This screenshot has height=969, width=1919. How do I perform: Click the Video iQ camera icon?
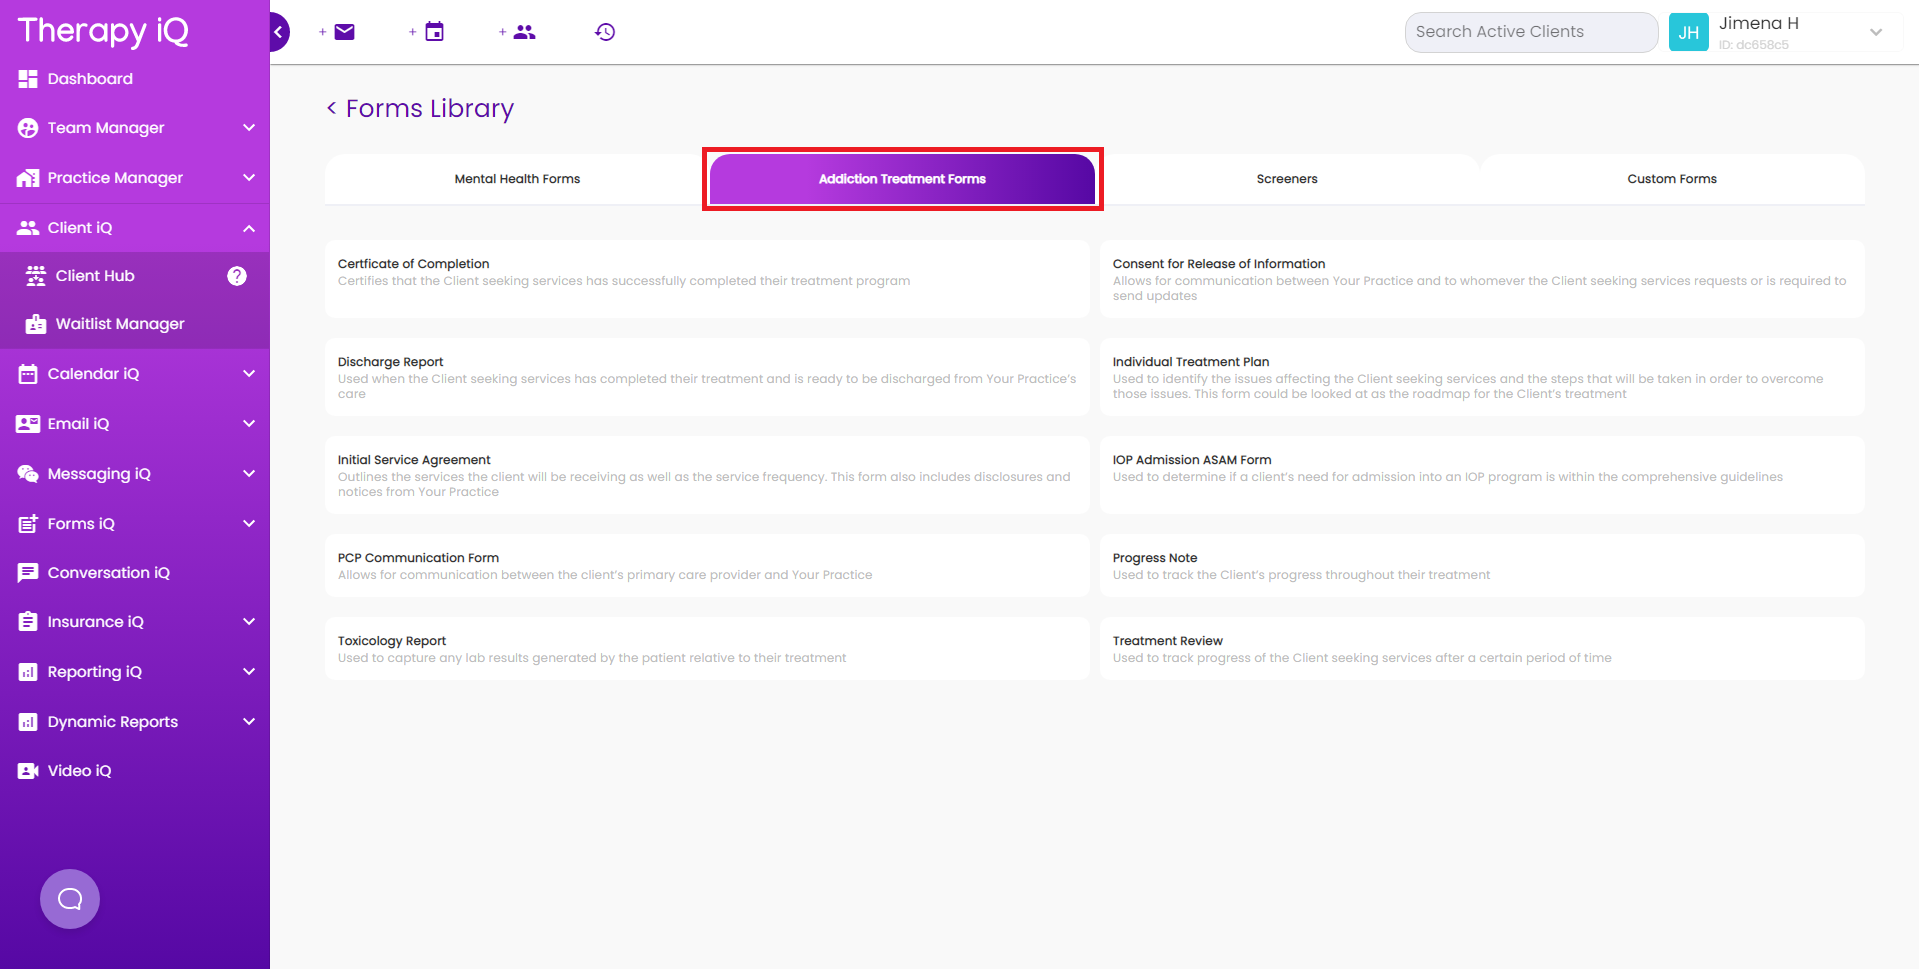tap(28, 771)
